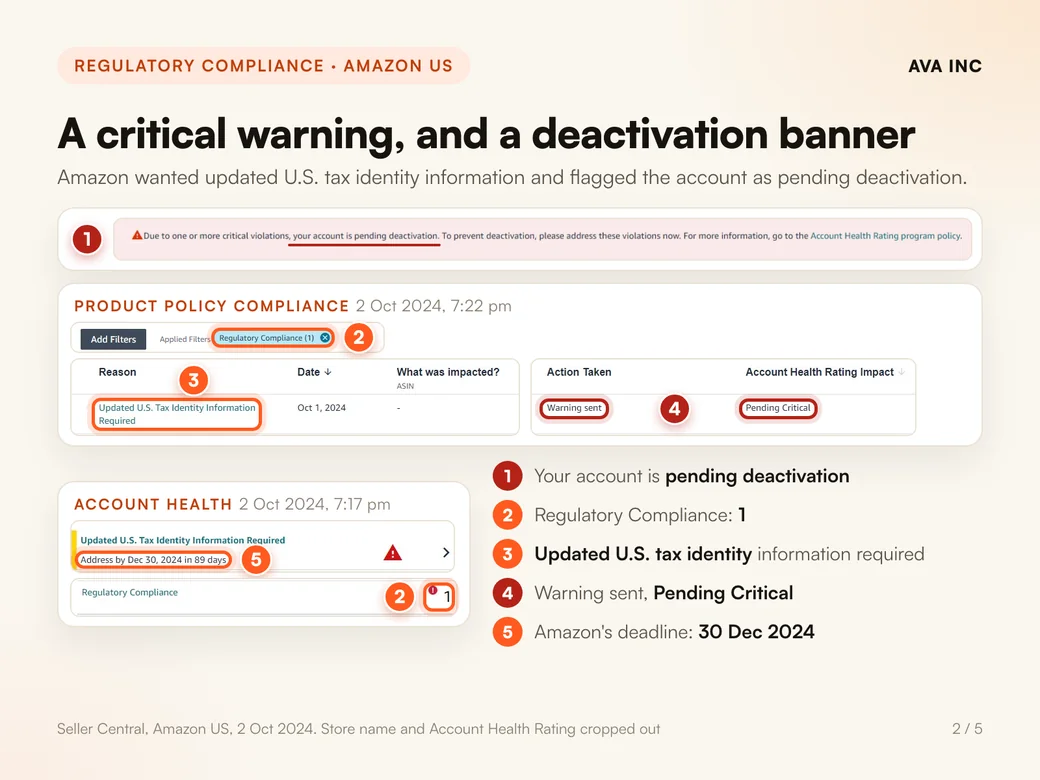Click the AVA INC brand name

944,66
